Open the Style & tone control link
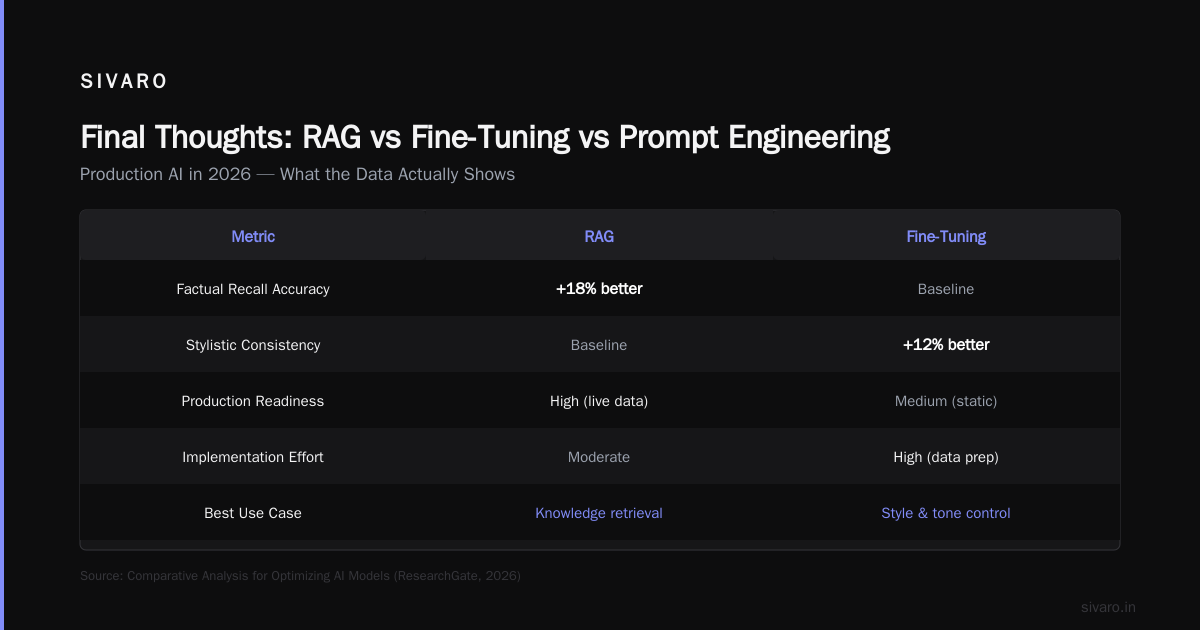Image resolution: width=1200 pixels, height=630 pixels. point(946,513)
